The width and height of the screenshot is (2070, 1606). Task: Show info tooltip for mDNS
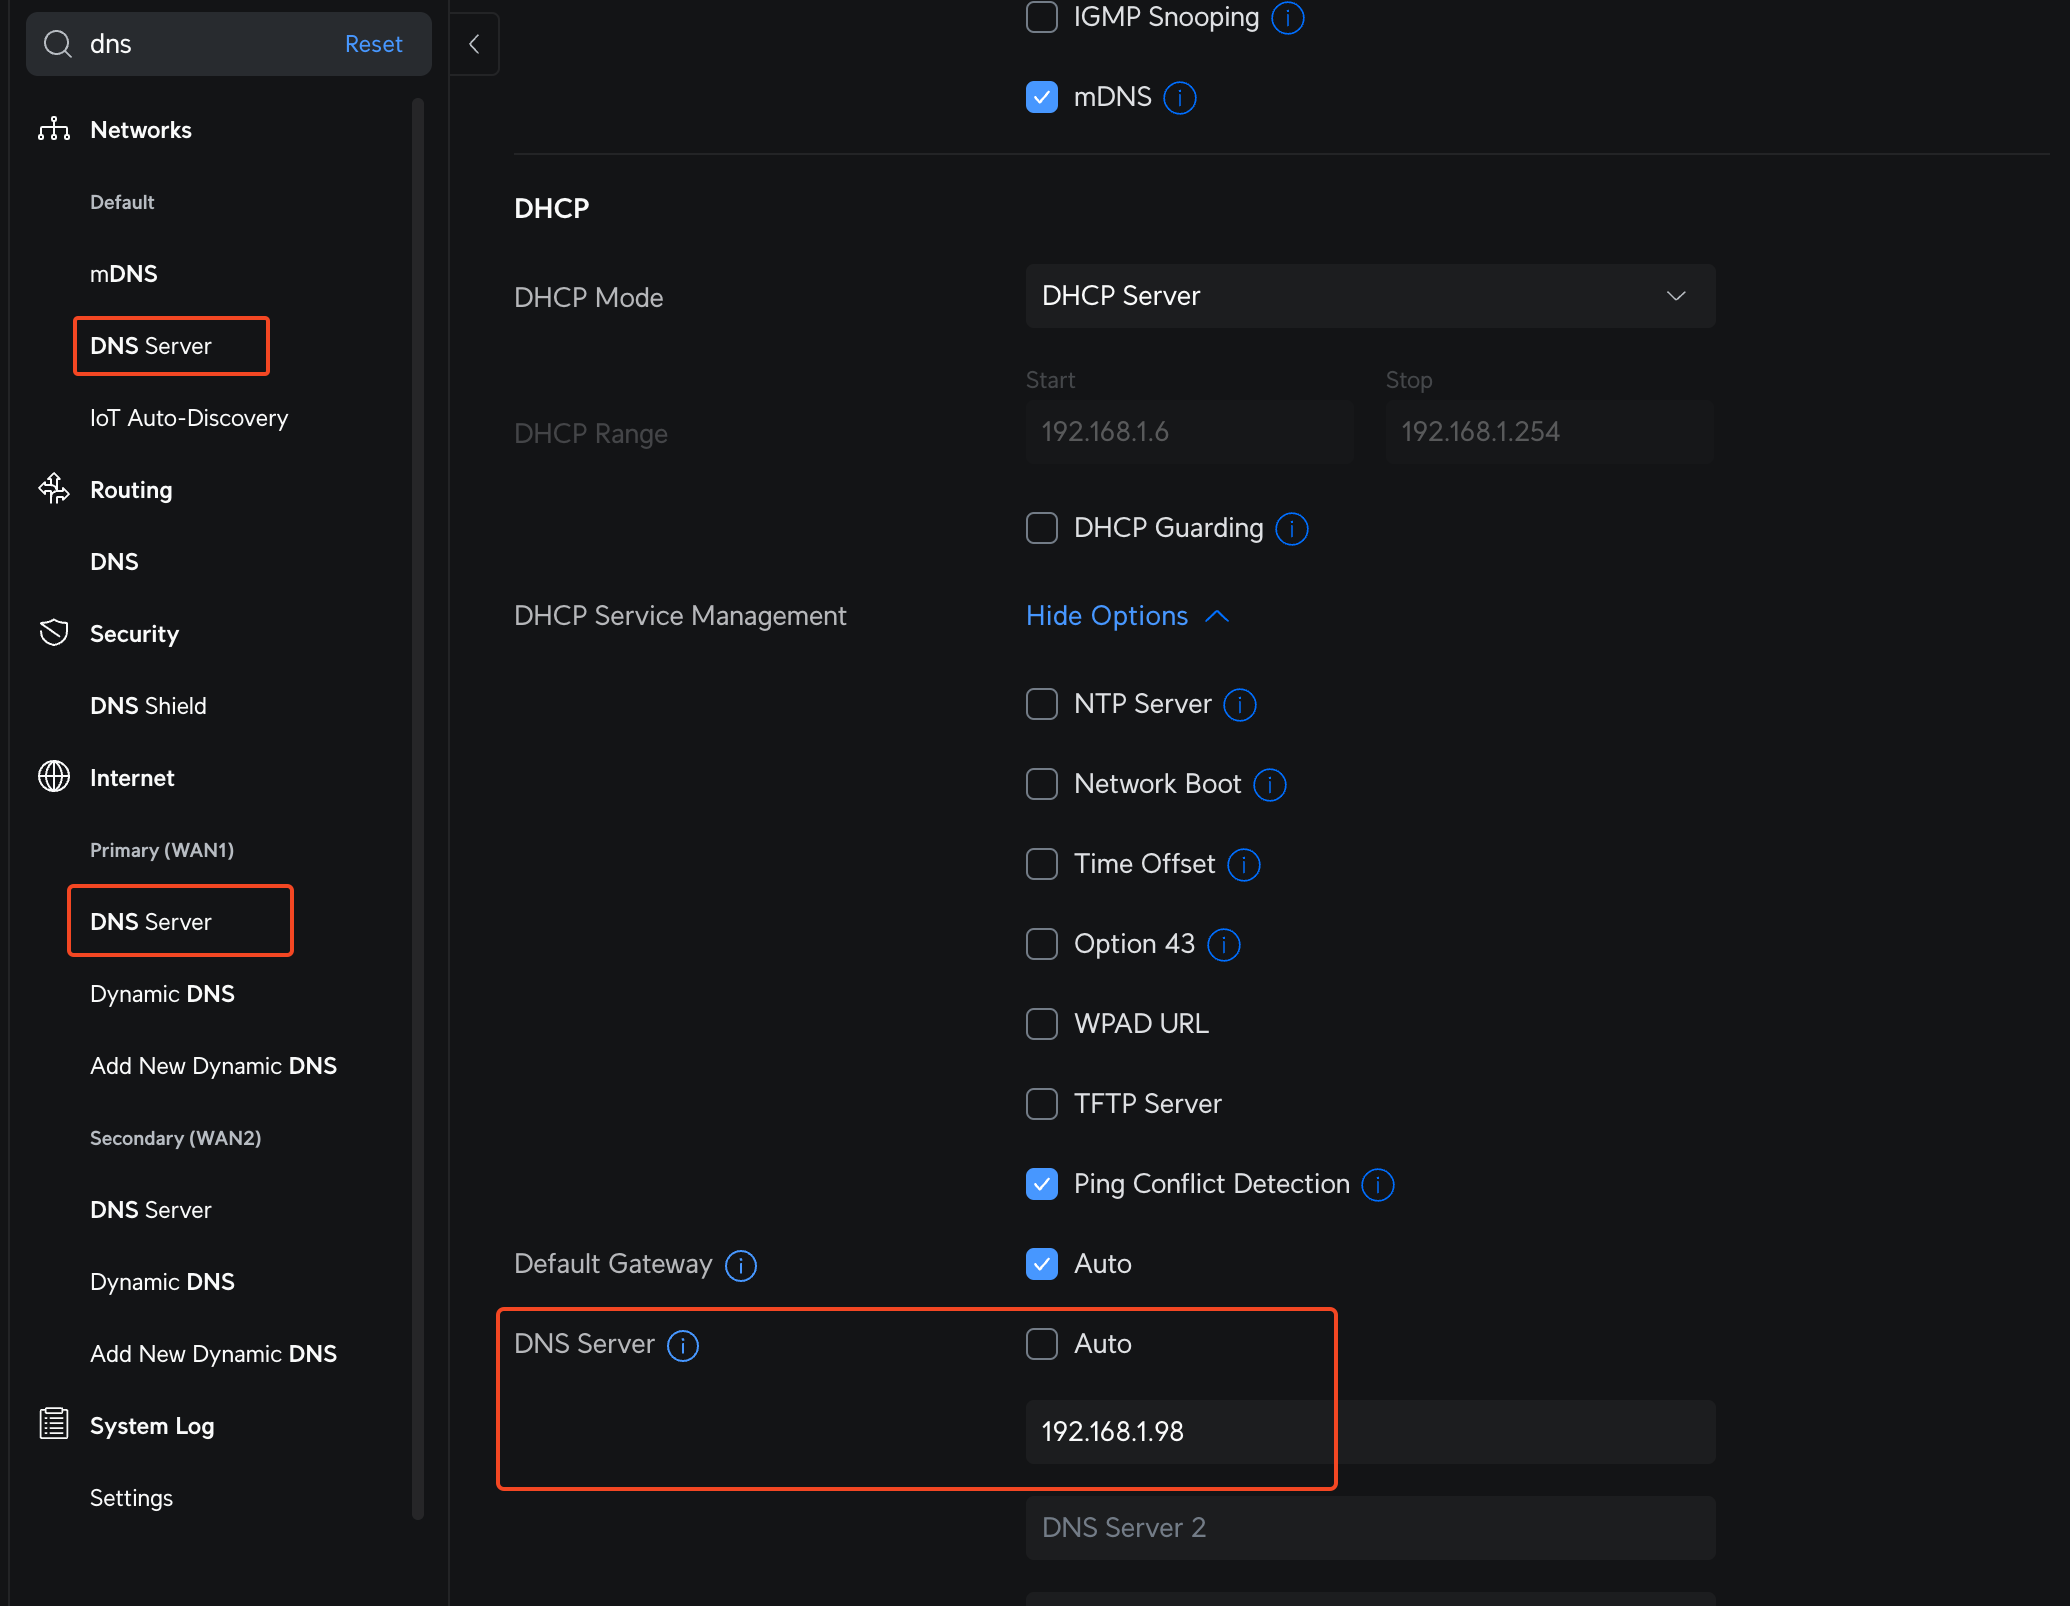click(x=1180, y=98)
